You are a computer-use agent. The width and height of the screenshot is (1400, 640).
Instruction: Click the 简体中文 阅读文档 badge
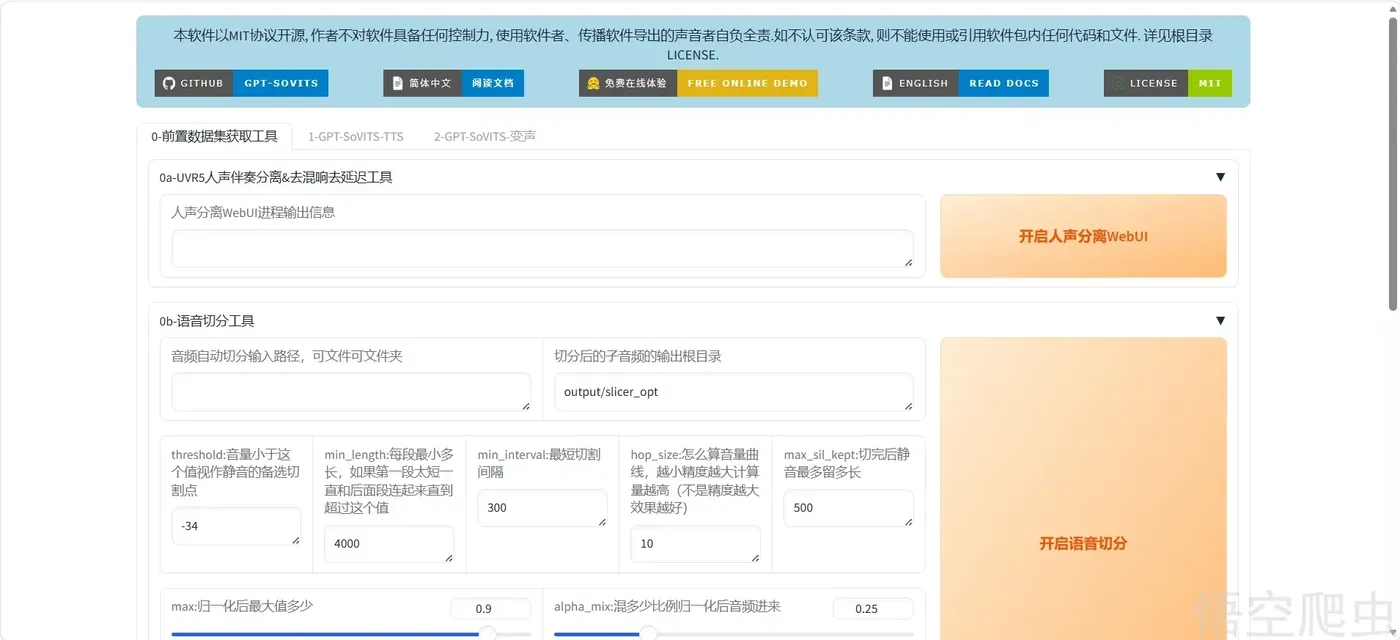[453, 83]
